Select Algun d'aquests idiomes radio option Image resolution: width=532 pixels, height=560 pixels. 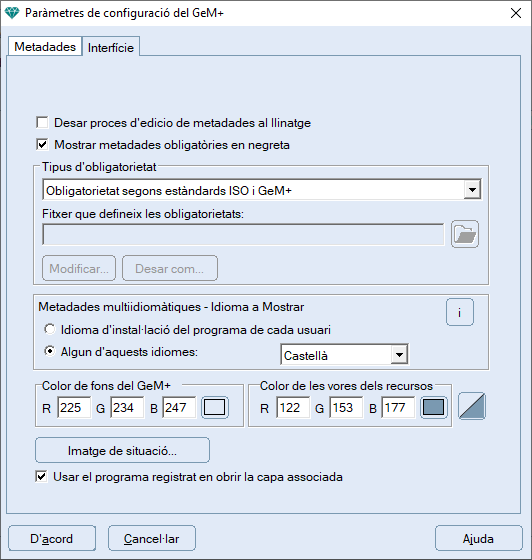point(50,351)
